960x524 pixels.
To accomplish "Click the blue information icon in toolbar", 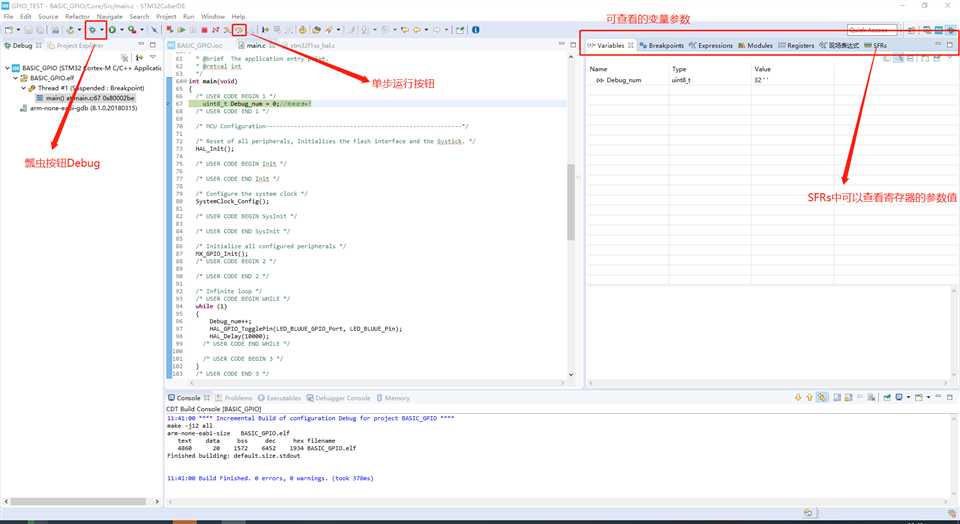I will pos(476,29).
